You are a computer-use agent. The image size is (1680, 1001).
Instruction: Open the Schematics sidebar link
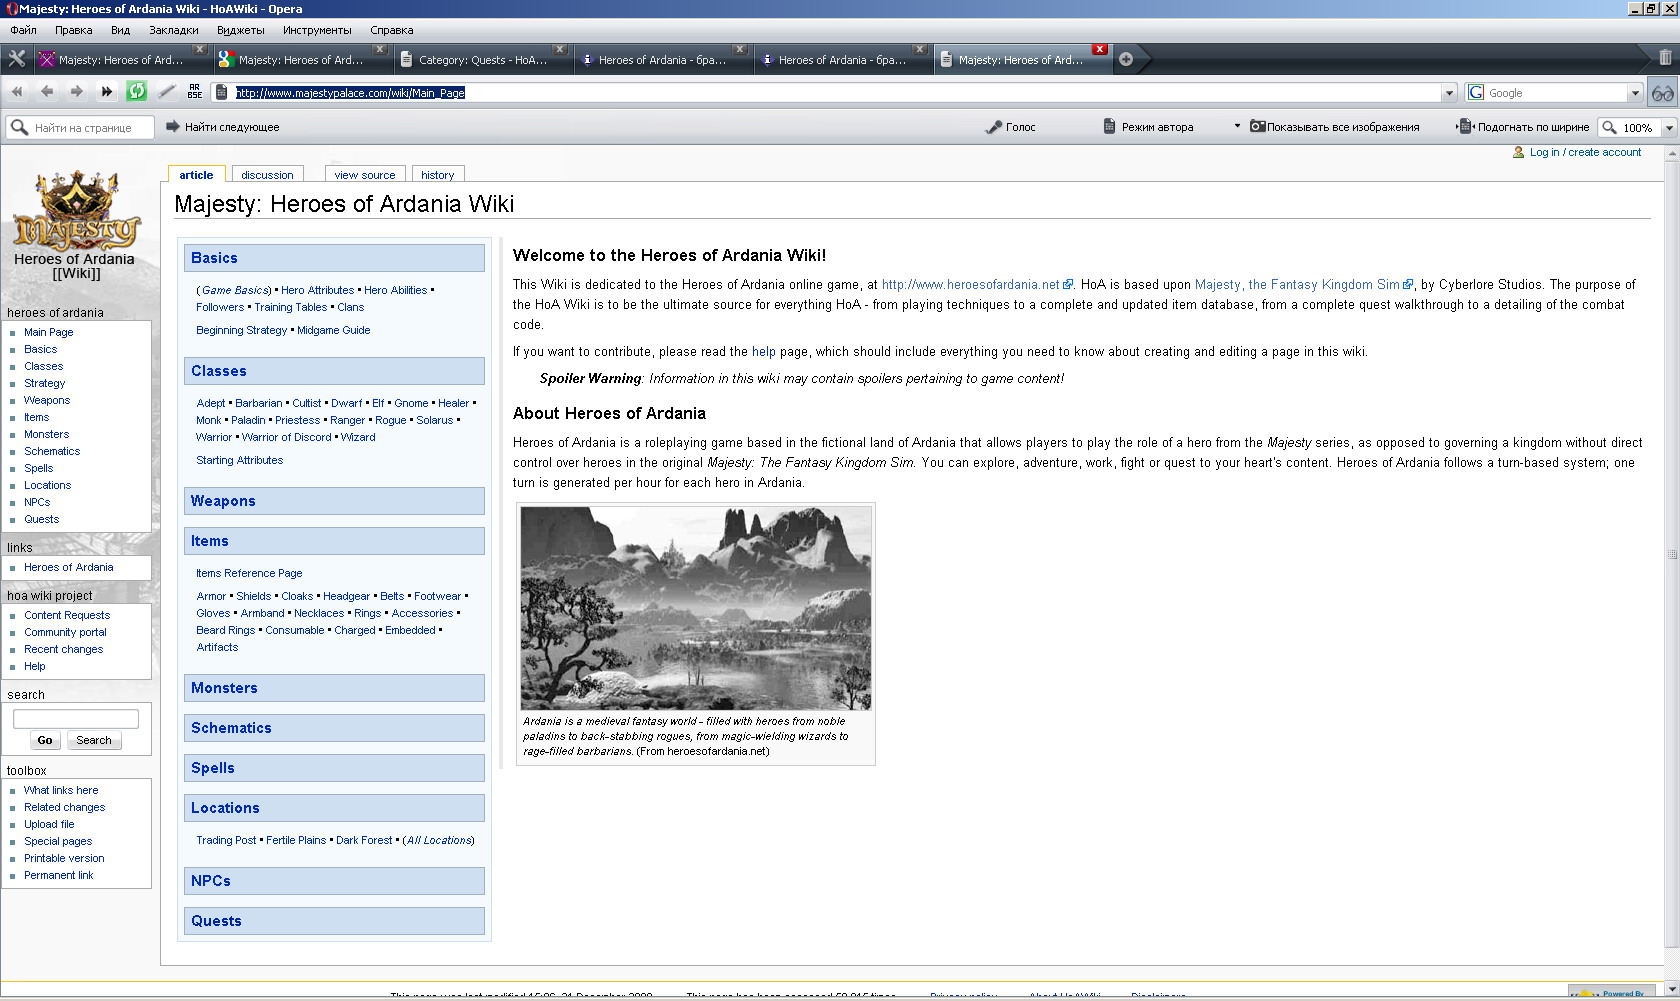pos(52,451)
